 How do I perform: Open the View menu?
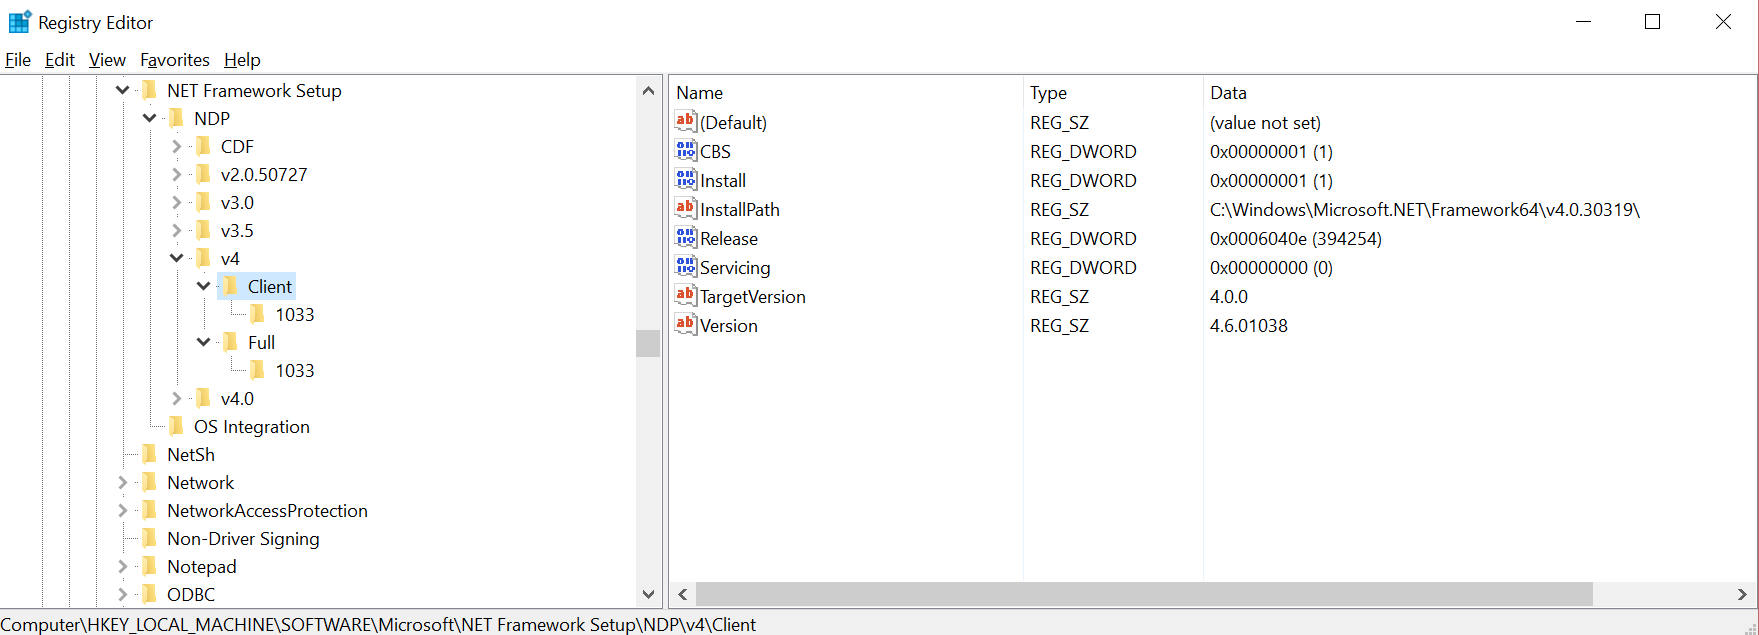coord(107,60)
